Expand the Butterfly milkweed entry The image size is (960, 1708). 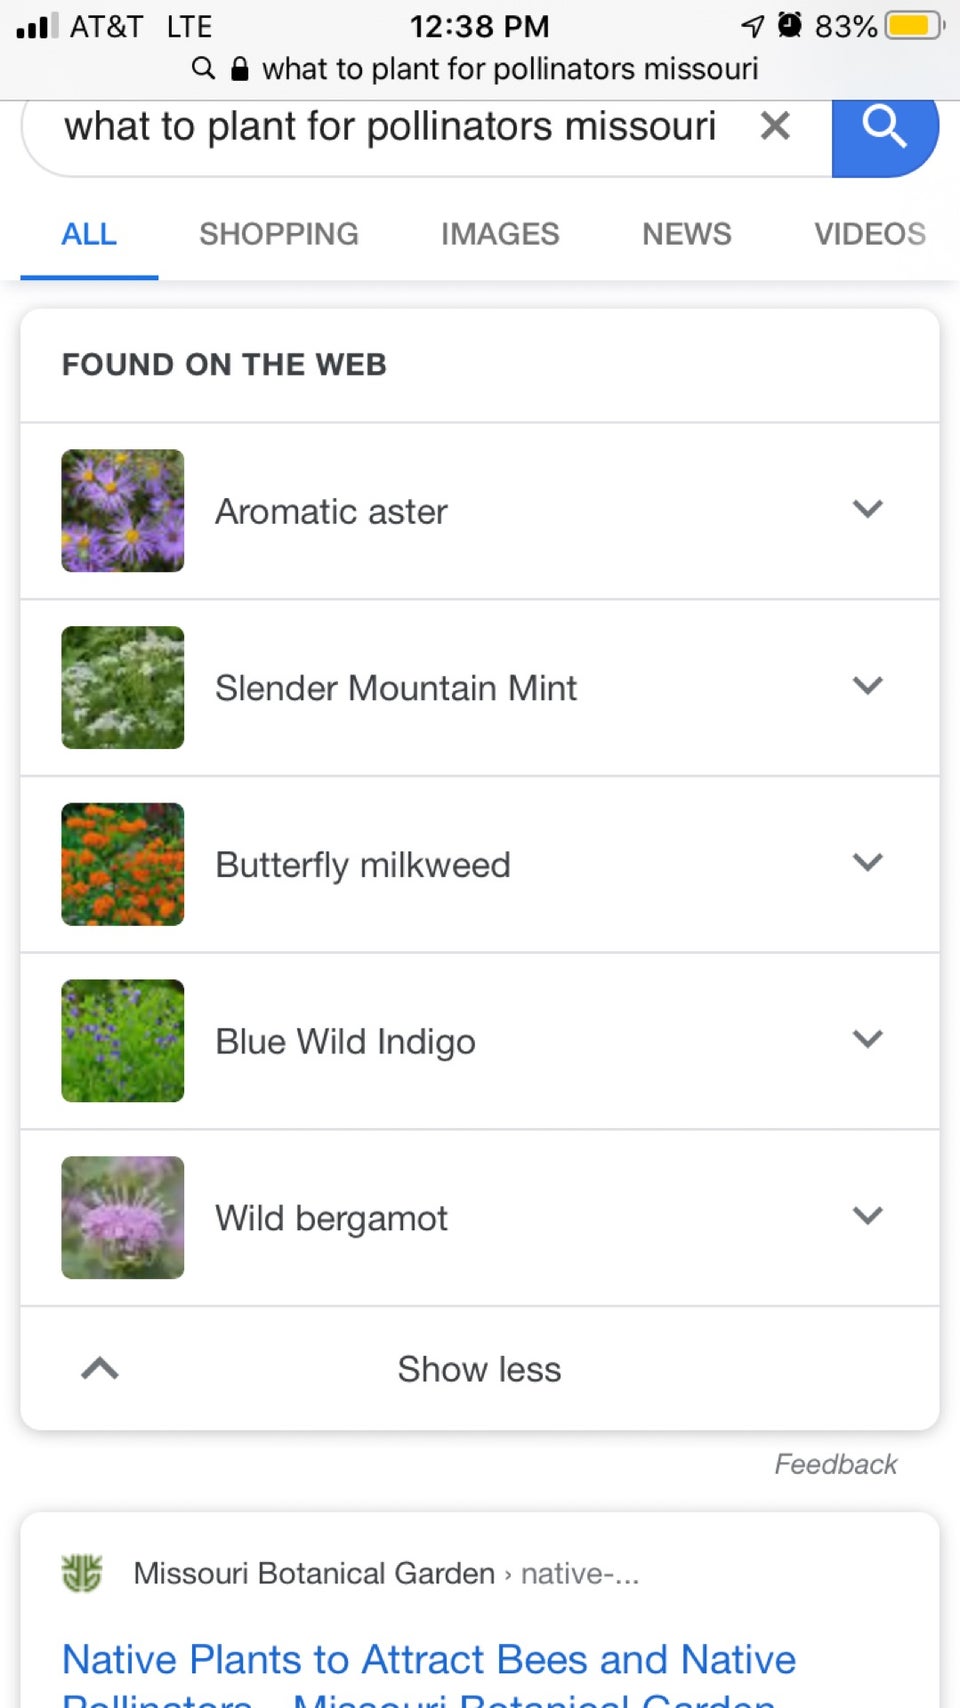[867, 863]
